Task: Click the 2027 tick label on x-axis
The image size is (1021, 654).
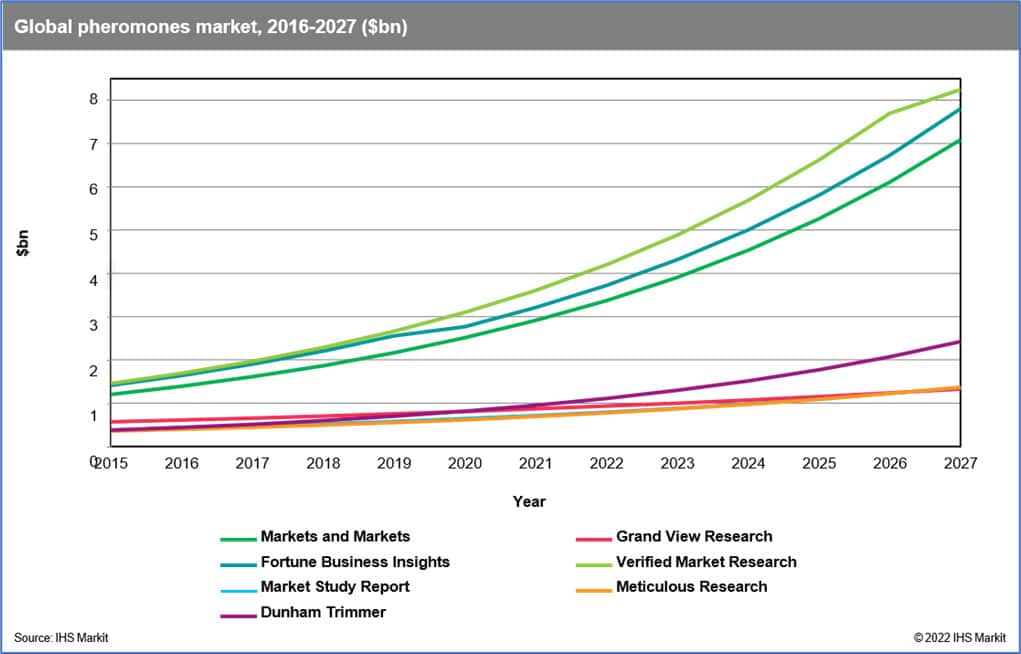Action: (958, 463)
